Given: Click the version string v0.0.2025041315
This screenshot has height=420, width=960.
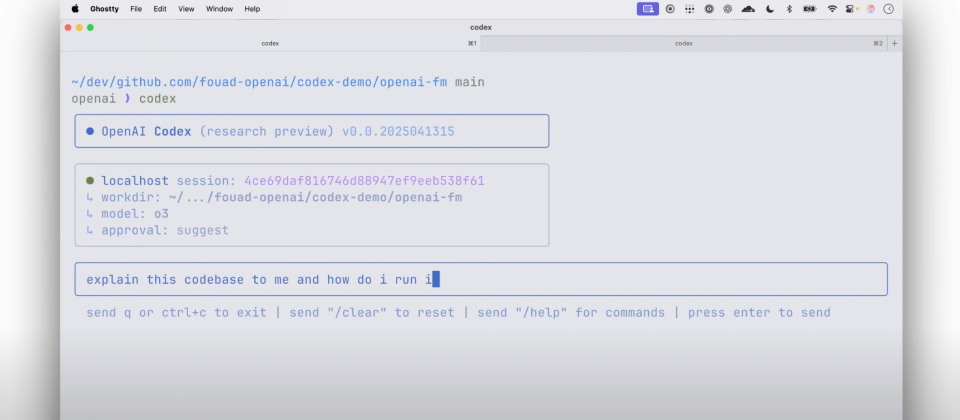Looking at the screenshot, I should coord(398,132).
